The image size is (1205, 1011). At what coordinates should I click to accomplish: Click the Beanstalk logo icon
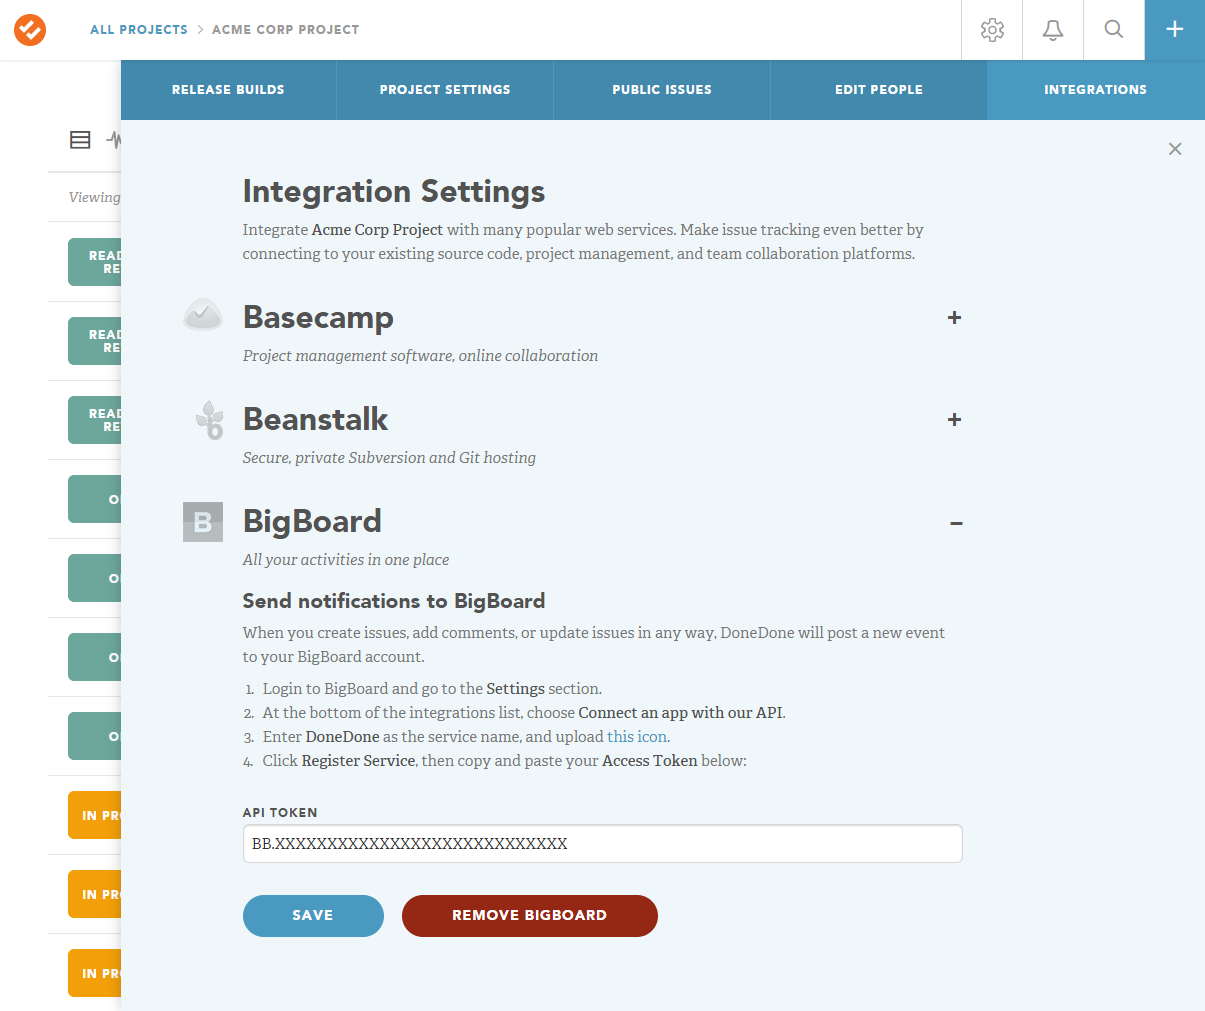click(209, 420)
